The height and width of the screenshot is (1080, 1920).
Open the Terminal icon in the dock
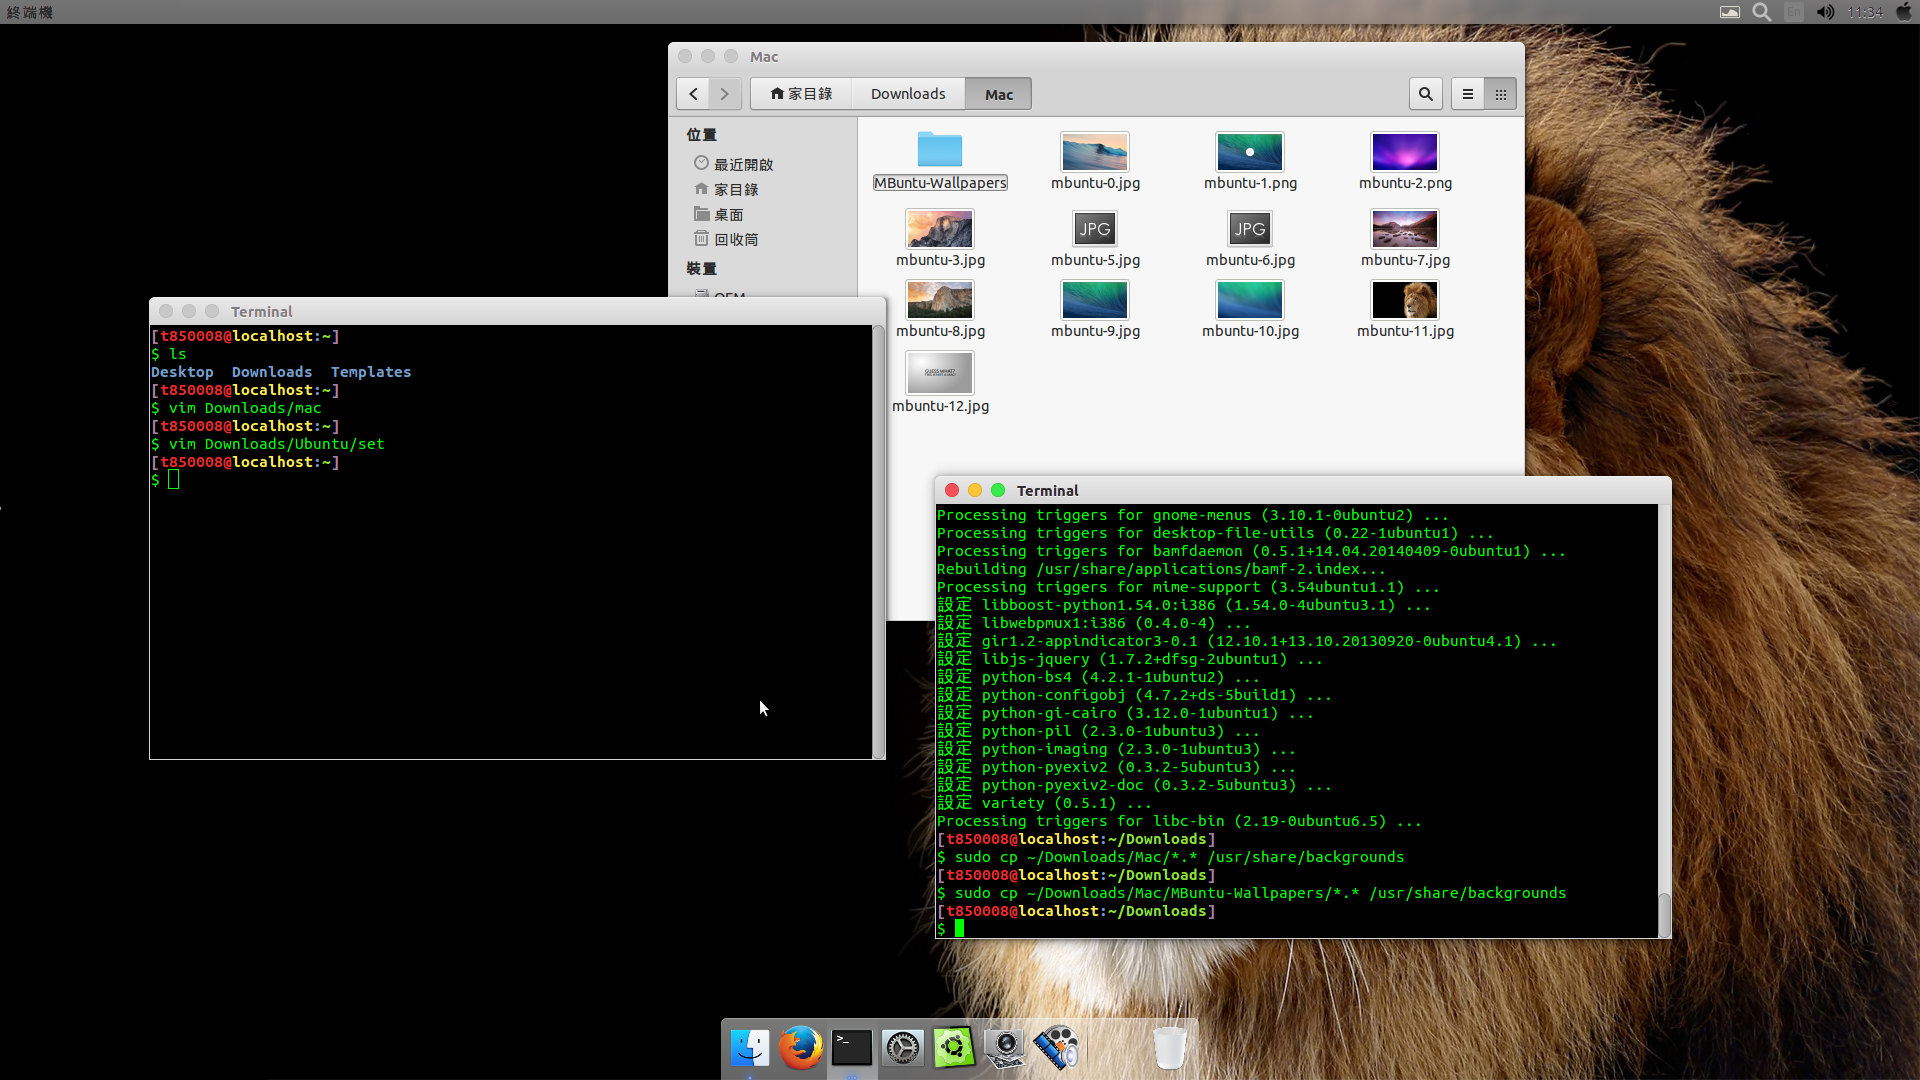[x=852, y=1048]
